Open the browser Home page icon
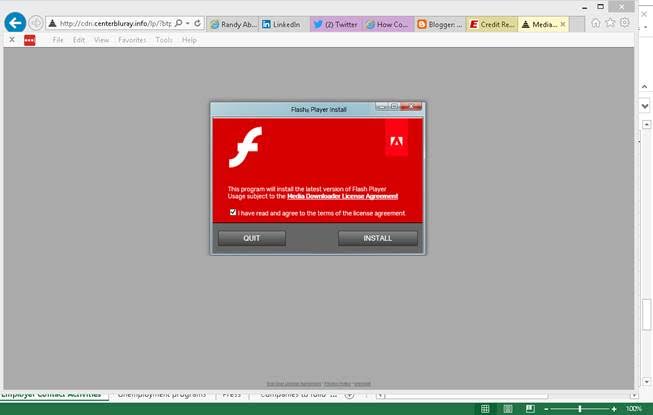 point(596,23)
